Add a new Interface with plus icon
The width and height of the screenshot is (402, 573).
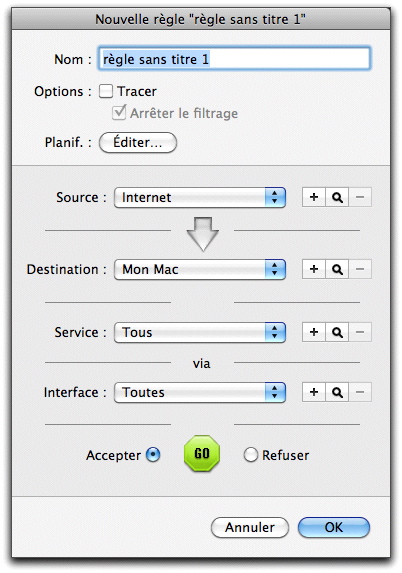click(x=314, y=392)
